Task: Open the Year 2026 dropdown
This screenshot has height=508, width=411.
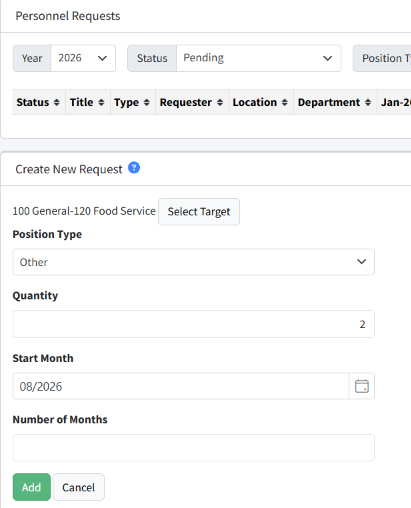Action: pyautogui.click(x=83, y=58)
